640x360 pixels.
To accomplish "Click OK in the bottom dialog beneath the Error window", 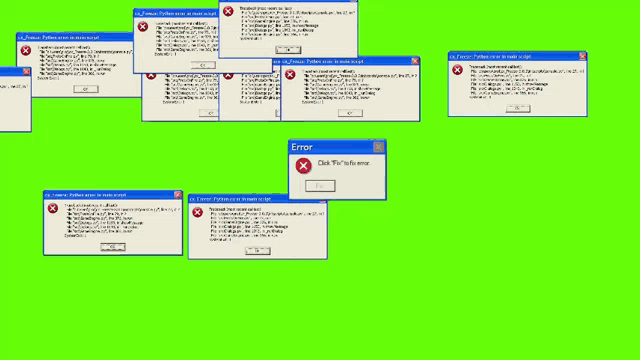I will point(258,251).
